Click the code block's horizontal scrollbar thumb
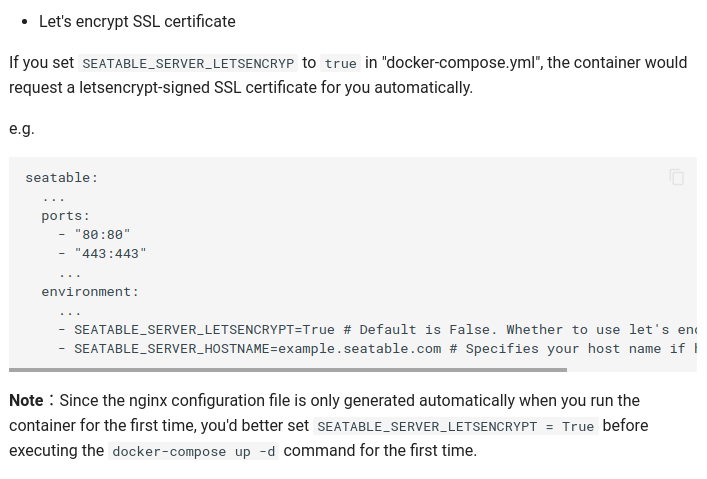 [288, 370]
